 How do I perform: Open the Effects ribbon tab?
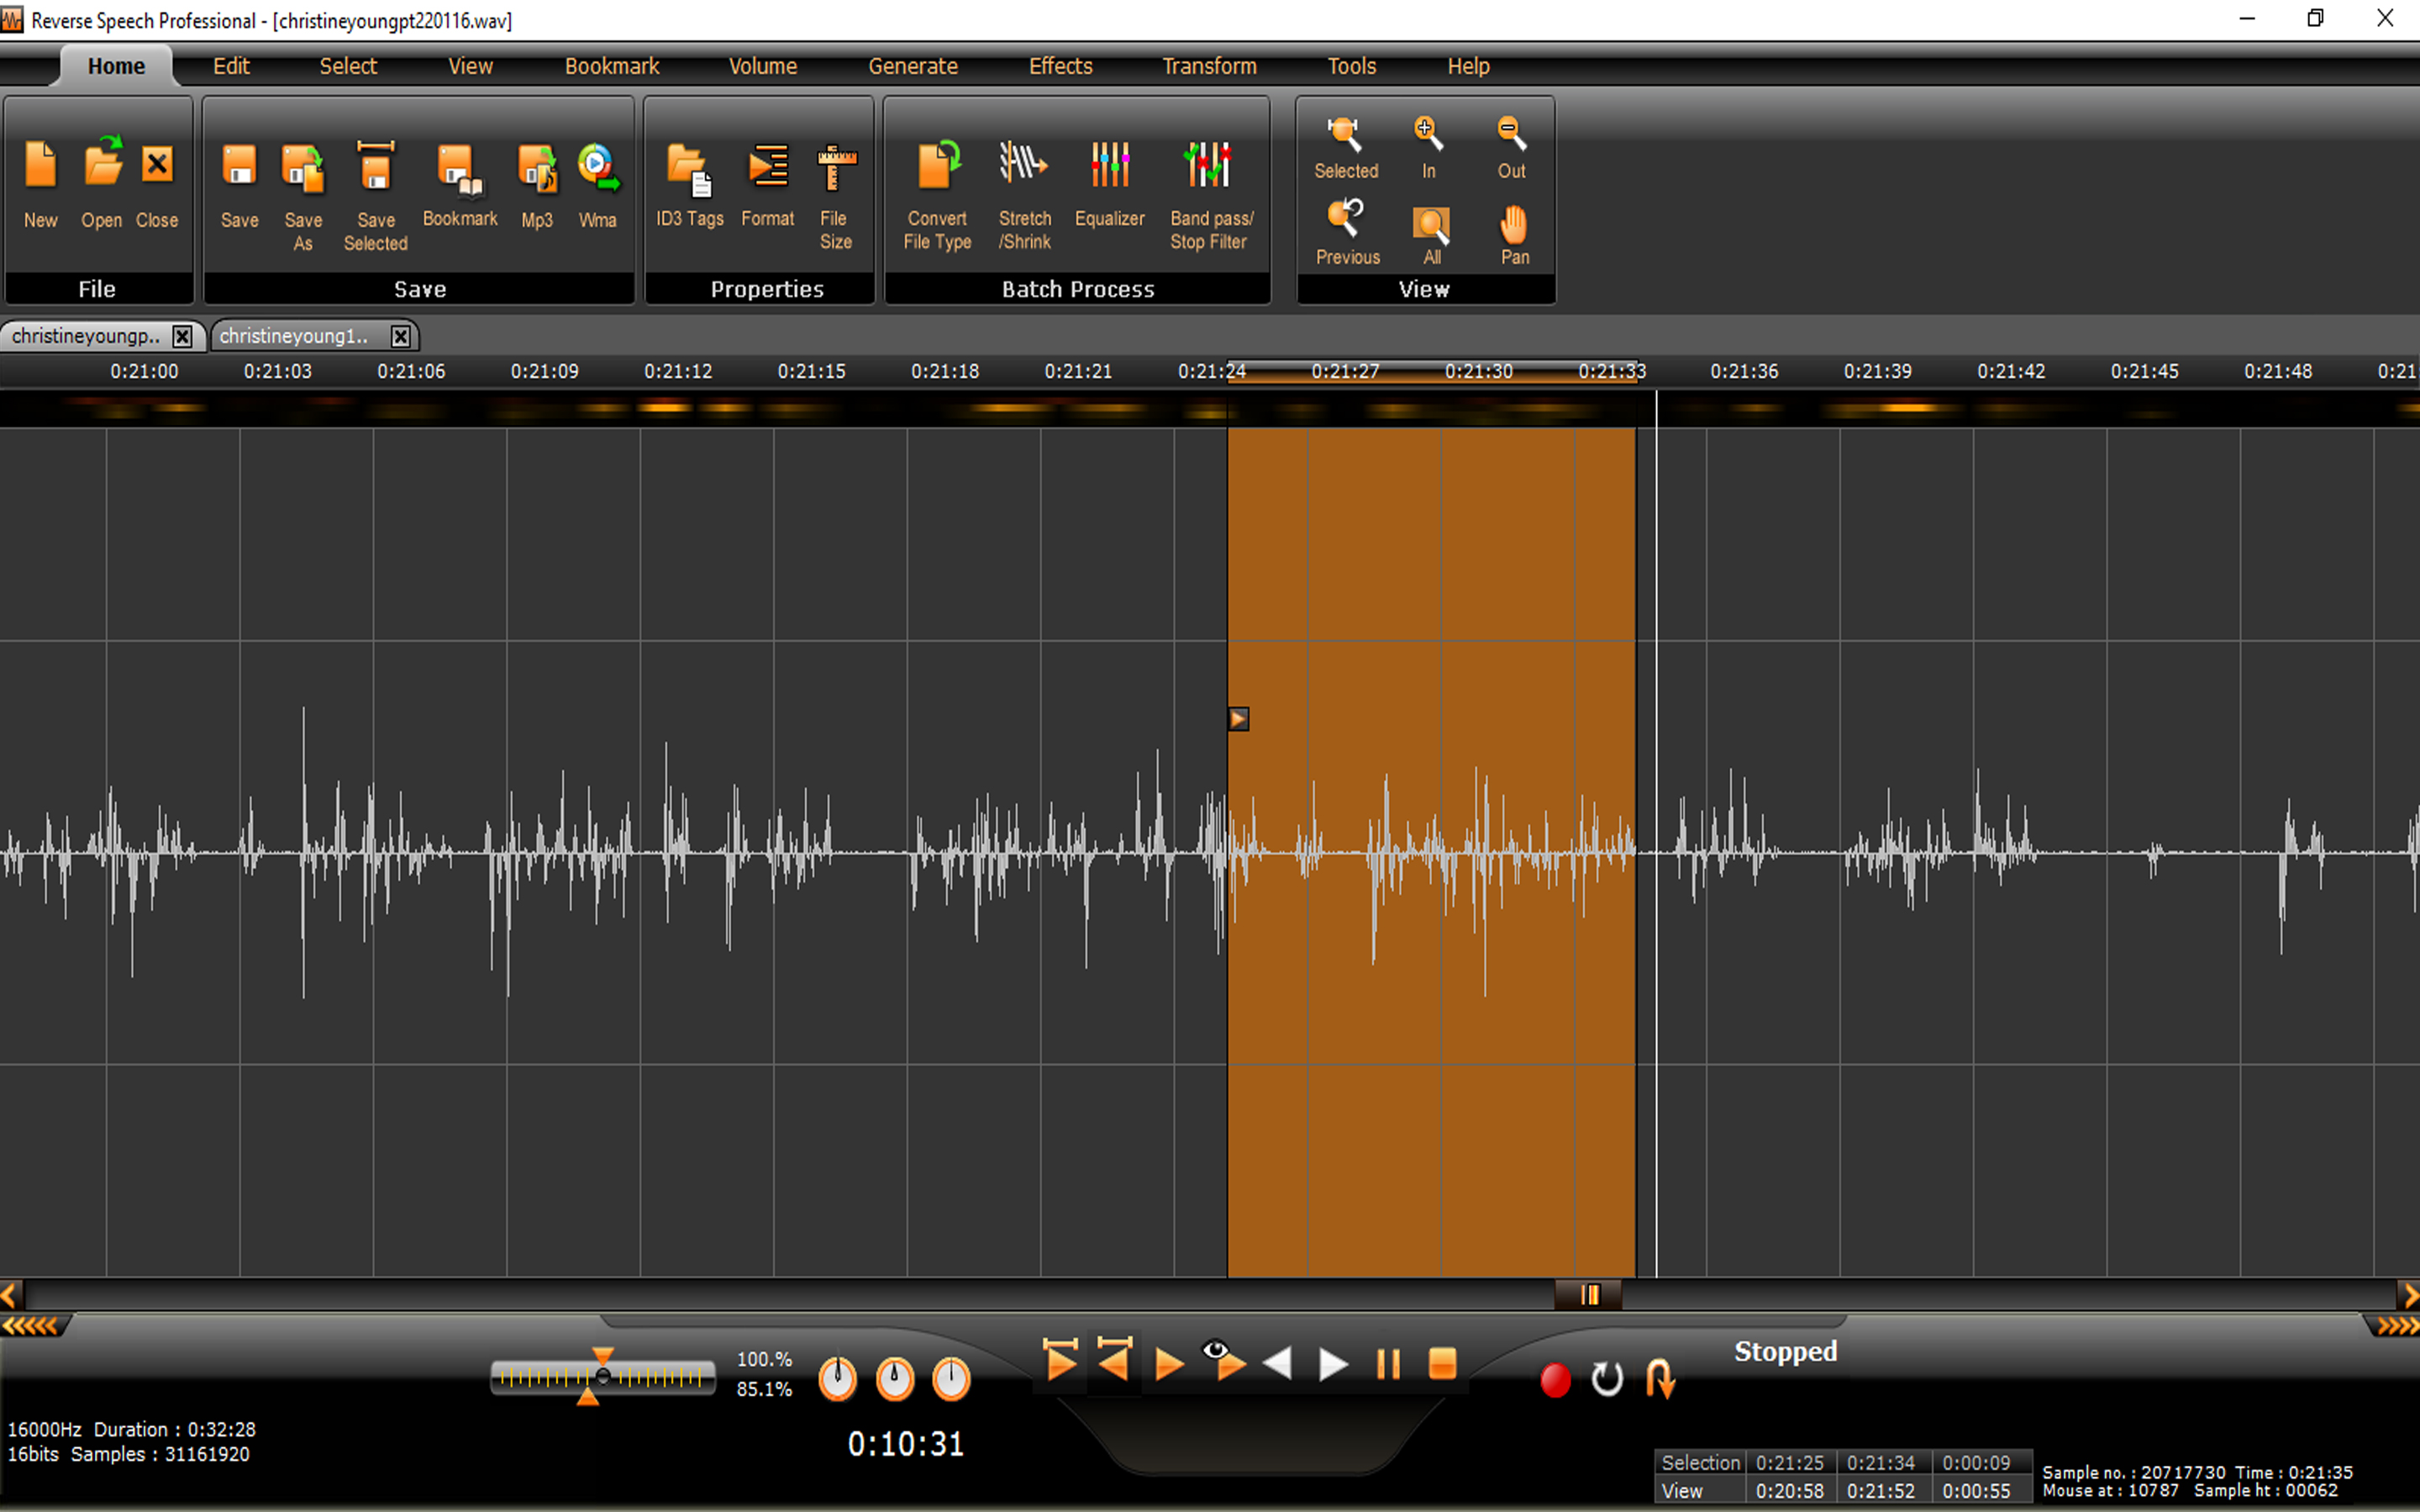1061,66
